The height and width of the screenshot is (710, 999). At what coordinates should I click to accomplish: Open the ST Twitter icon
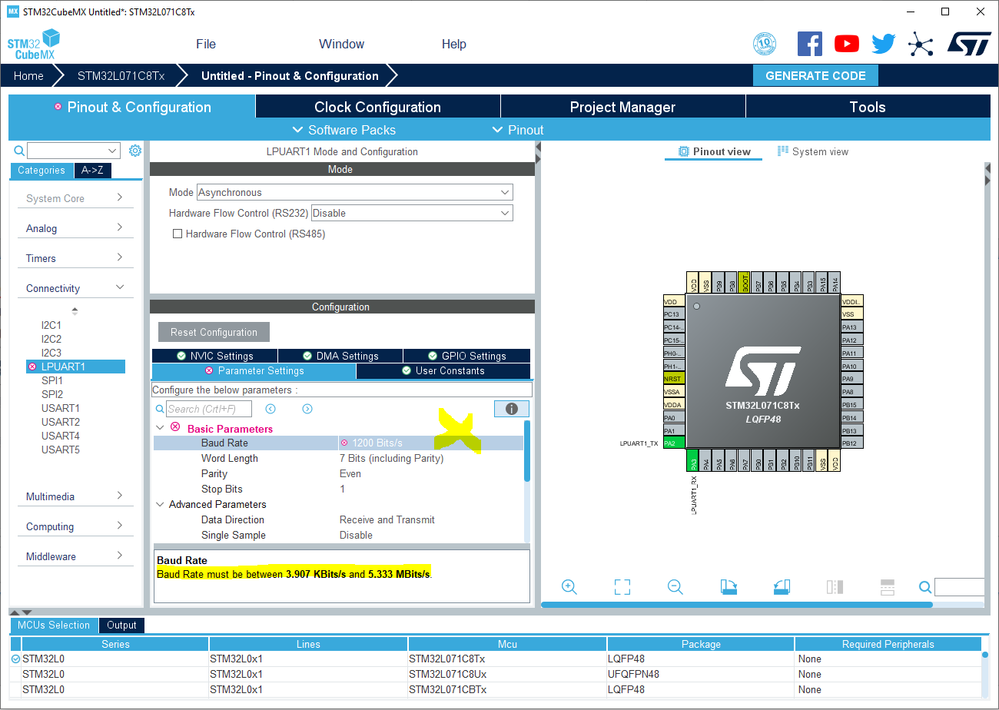(x=883, y=44)
